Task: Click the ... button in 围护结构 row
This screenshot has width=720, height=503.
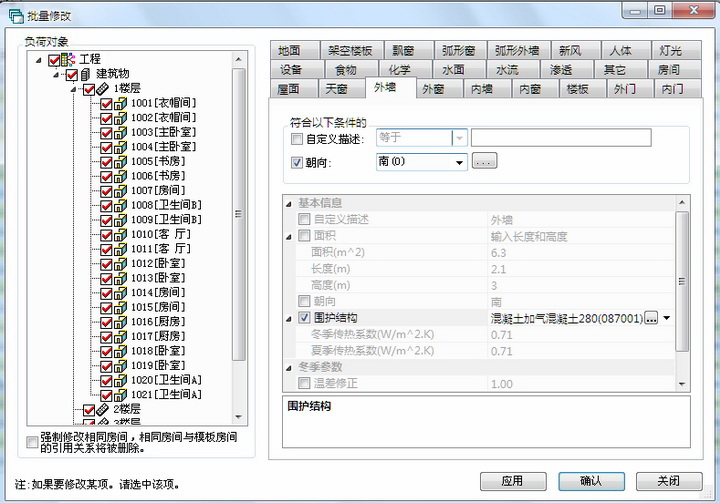Action: coord(651,318)
